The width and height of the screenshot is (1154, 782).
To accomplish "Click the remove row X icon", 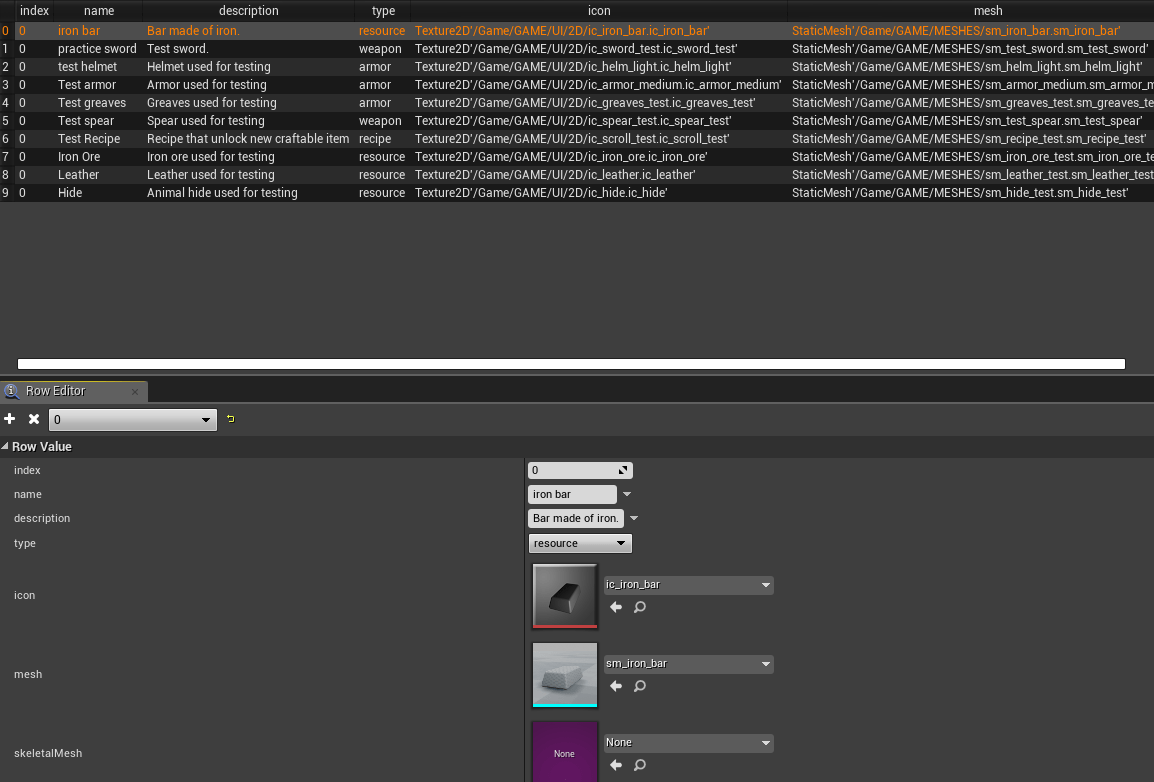I will pyautogui.click(x=34, y=419).
